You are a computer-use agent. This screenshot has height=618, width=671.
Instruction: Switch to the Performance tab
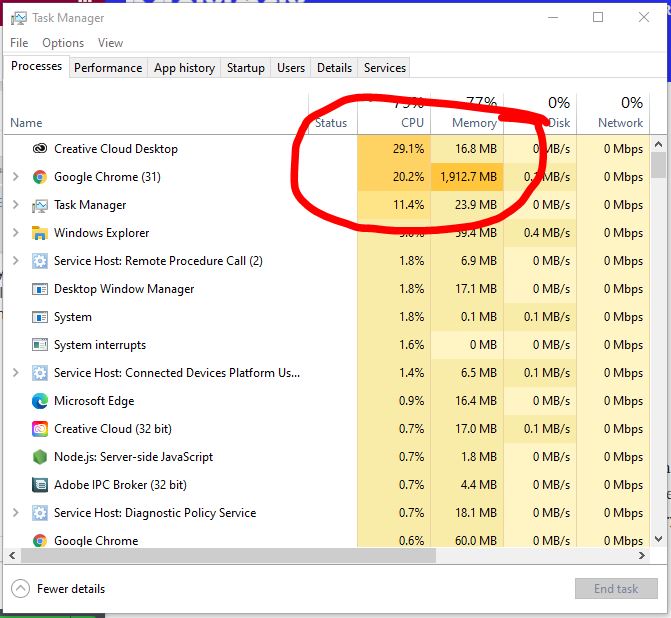[x=108, y=68]
